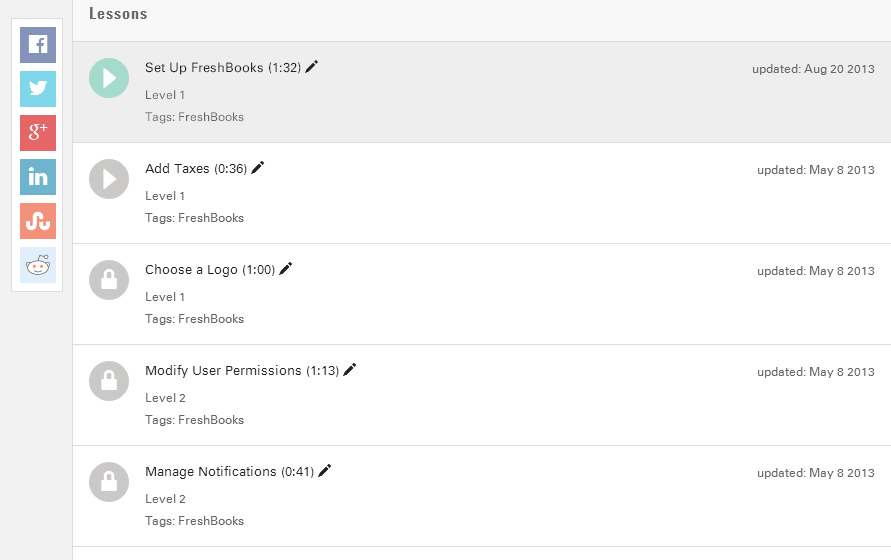This screenshot has width=891, height=560.
Task: Click the Modify User Permissions title
Action: [x=223, y=371]
